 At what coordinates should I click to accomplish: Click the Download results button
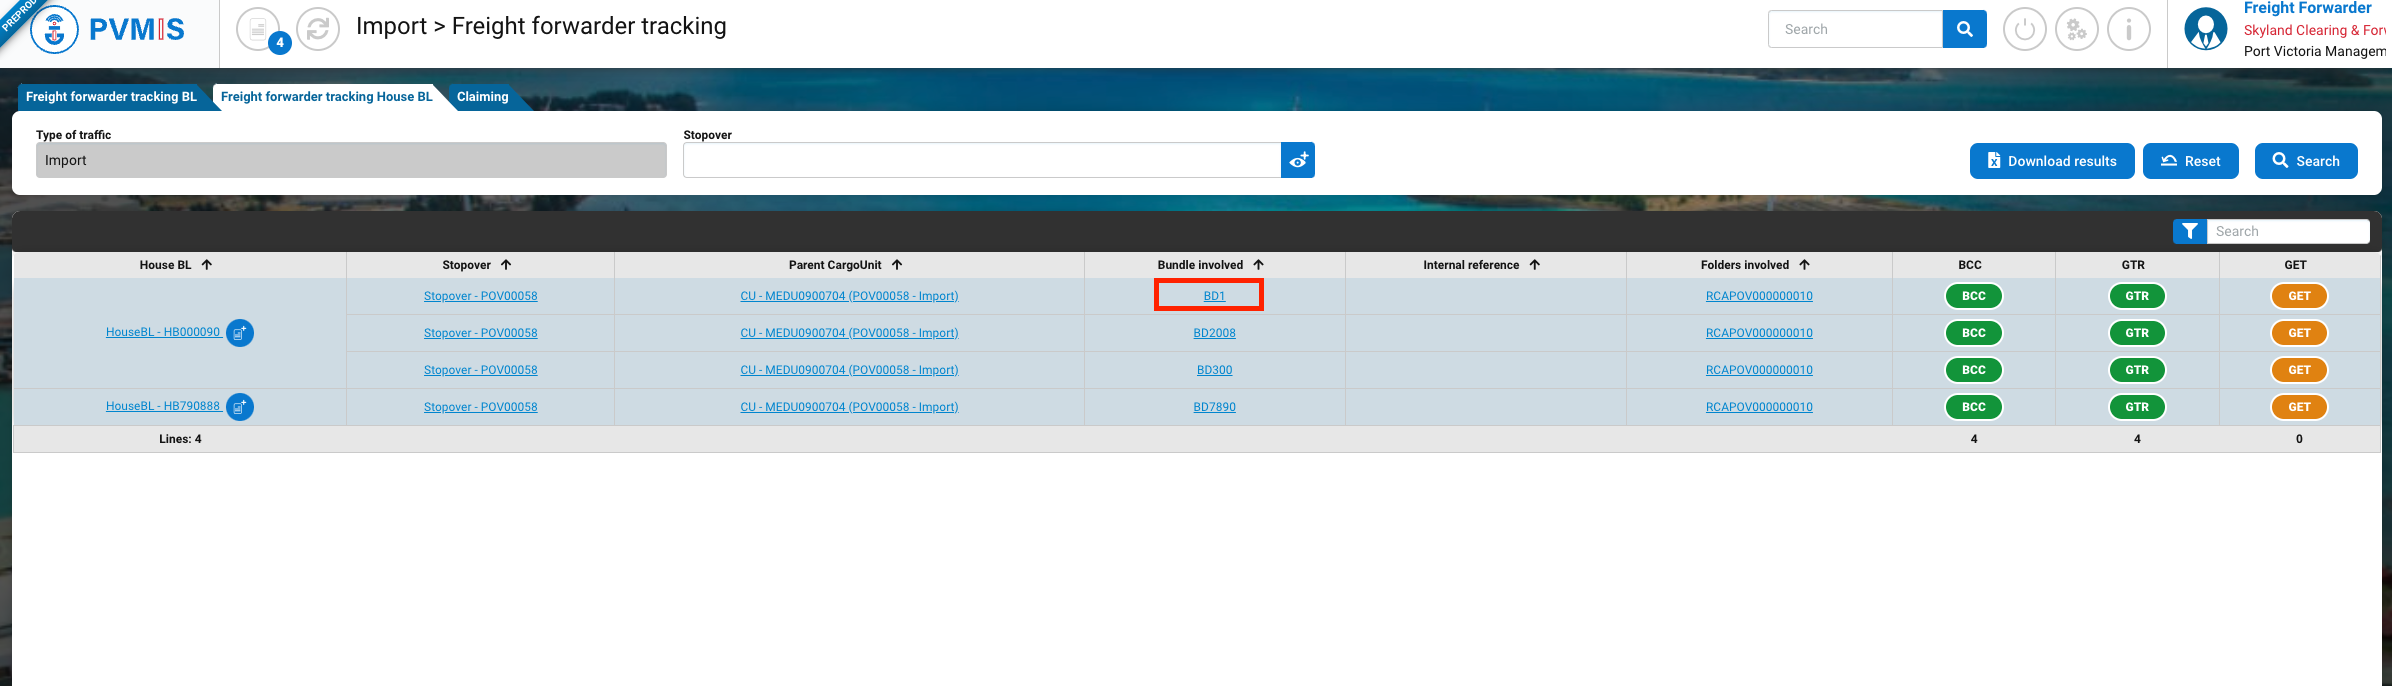point(2051,161)
